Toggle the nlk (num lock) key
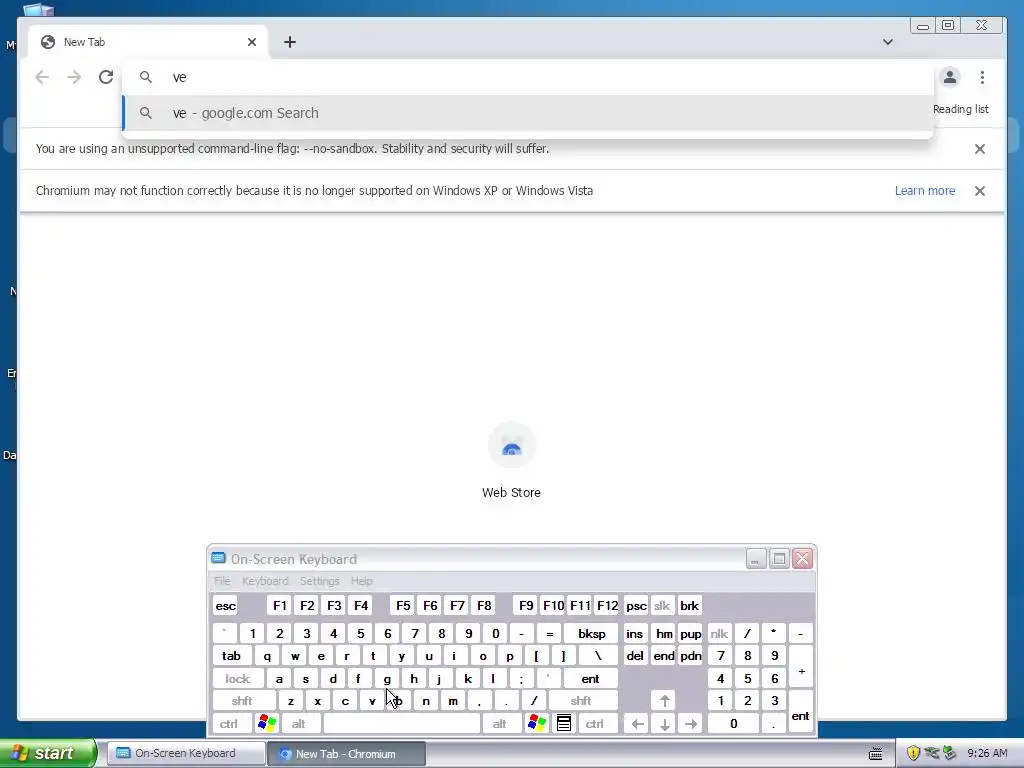This screenshot has width=1024, height=768. coord(719,633)
